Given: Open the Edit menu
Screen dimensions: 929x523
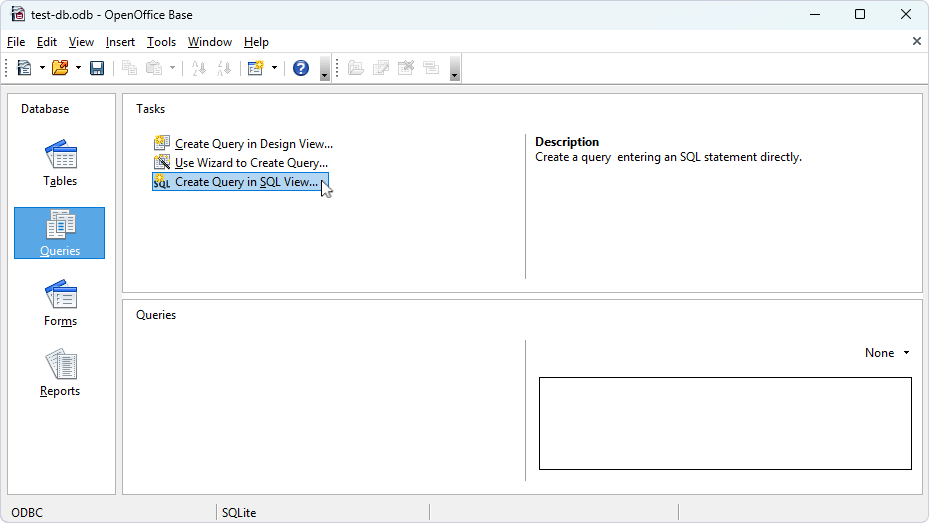Looking at the screenshot, I should [x=47, y=42].
